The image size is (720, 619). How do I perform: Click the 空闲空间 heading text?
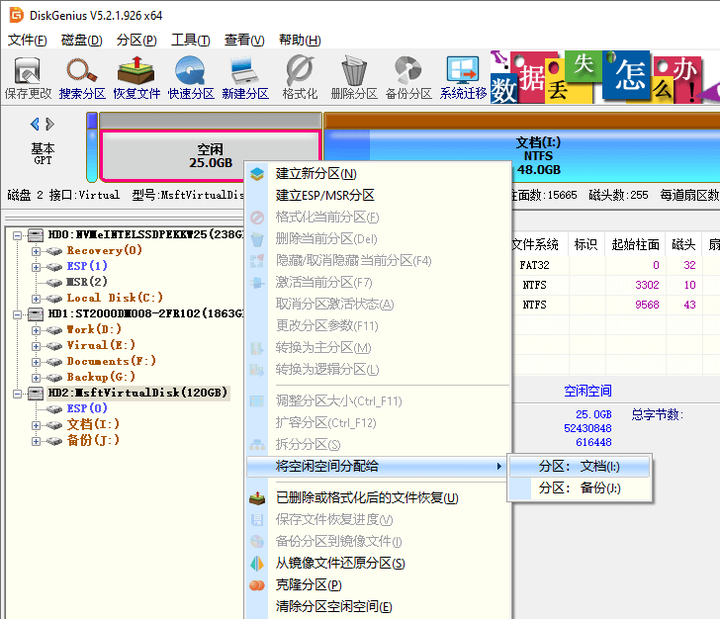coord(588,391)
